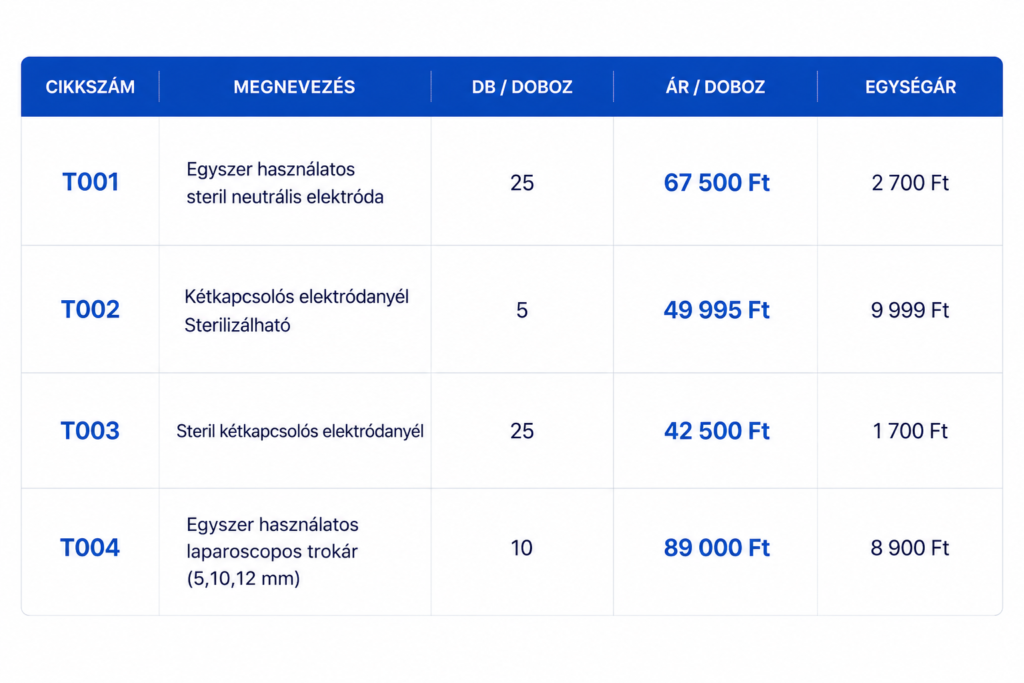Image resolution: width=1024 pixels, height=683 pixels.
Task: Click the CIKKSZÁM column header
Action: click(x=90, y=87)
